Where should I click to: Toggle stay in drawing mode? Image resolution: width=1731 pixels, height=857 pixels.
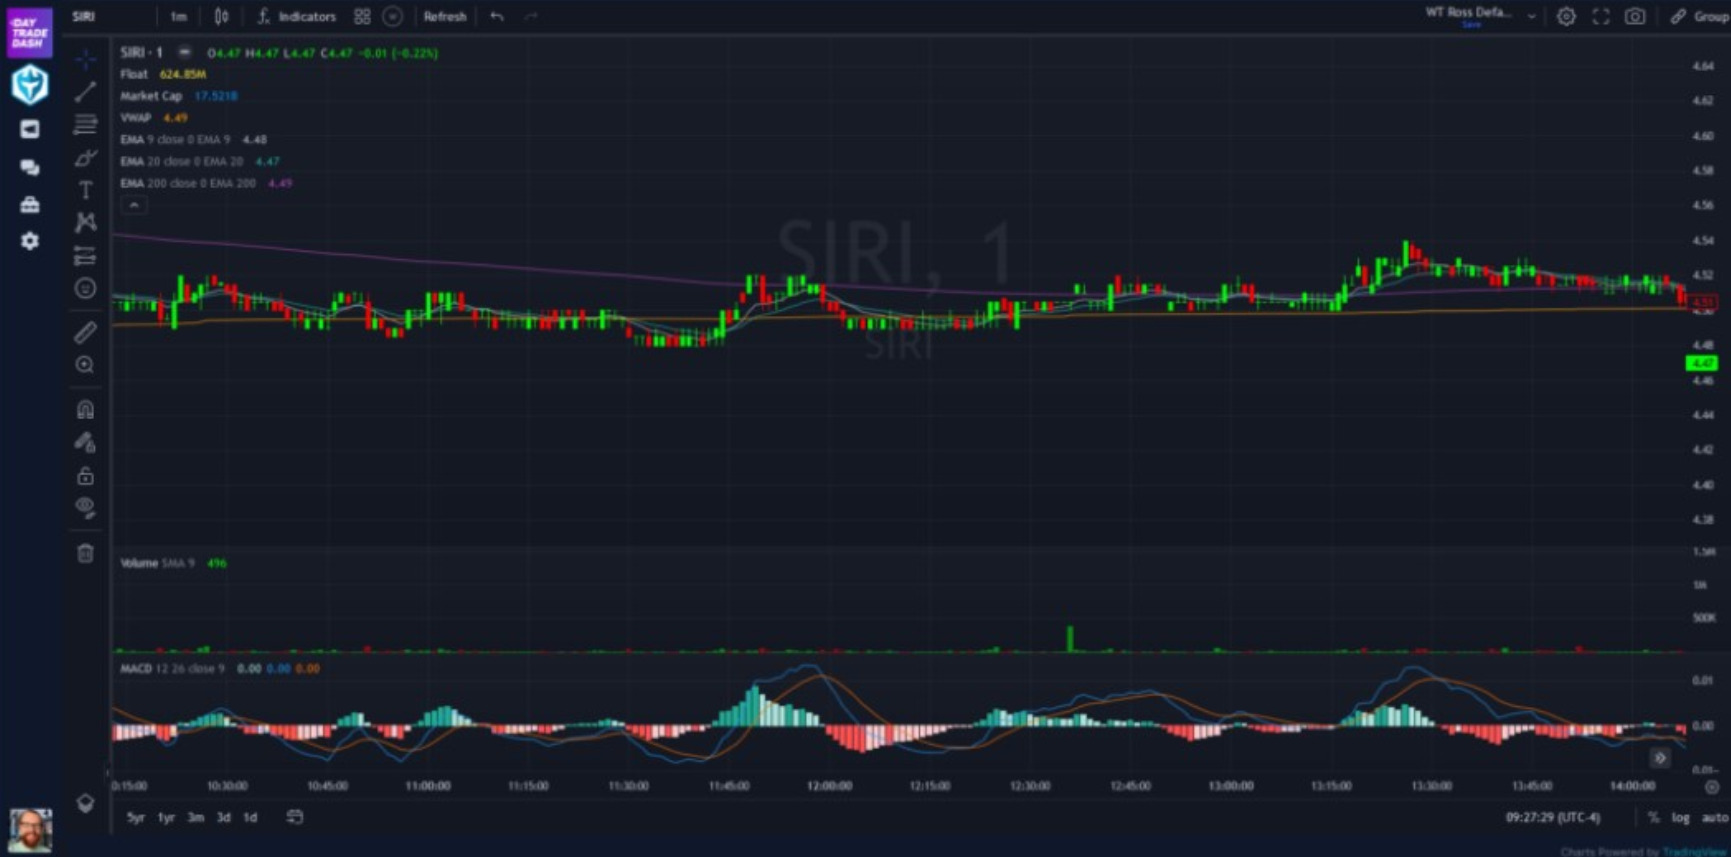coord(86,442)
